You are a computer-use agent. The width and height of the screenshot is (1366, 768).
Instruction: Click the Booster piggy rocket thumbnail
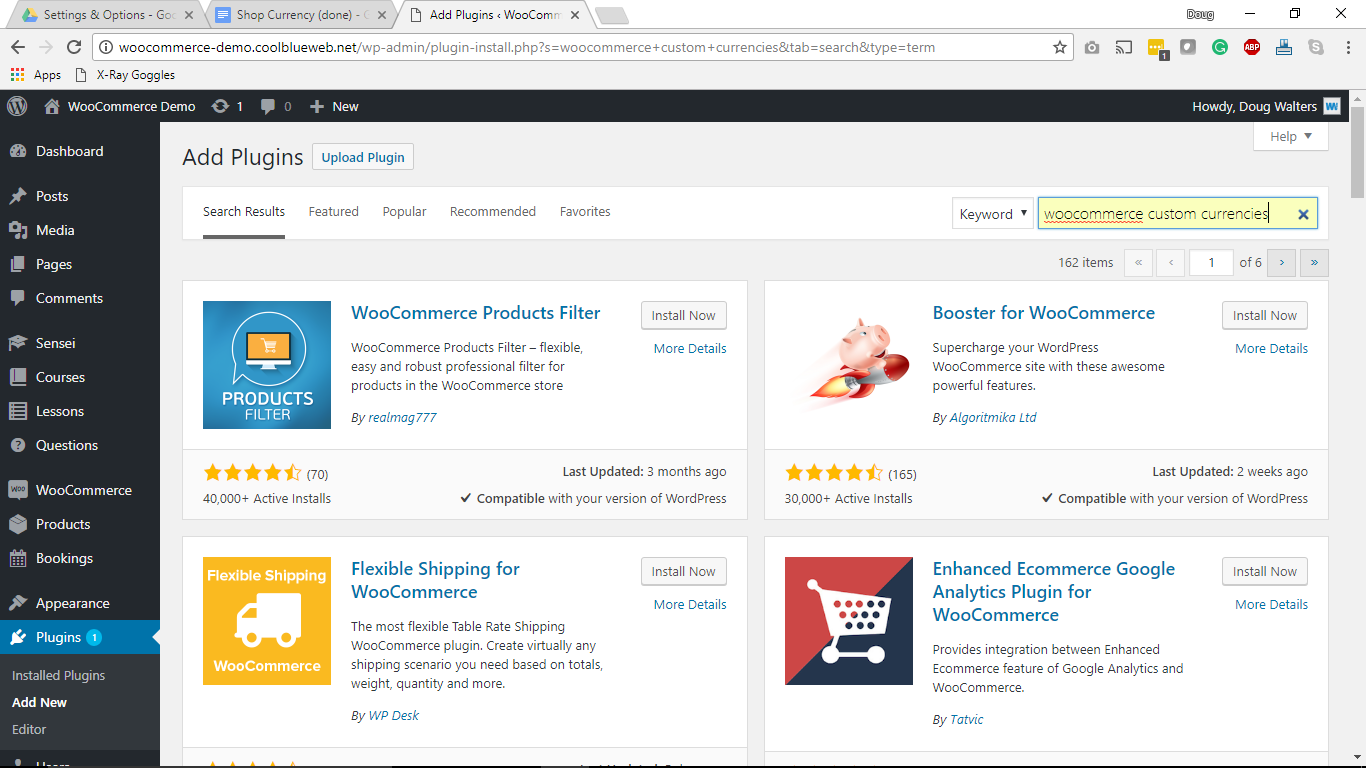(848, 365)
